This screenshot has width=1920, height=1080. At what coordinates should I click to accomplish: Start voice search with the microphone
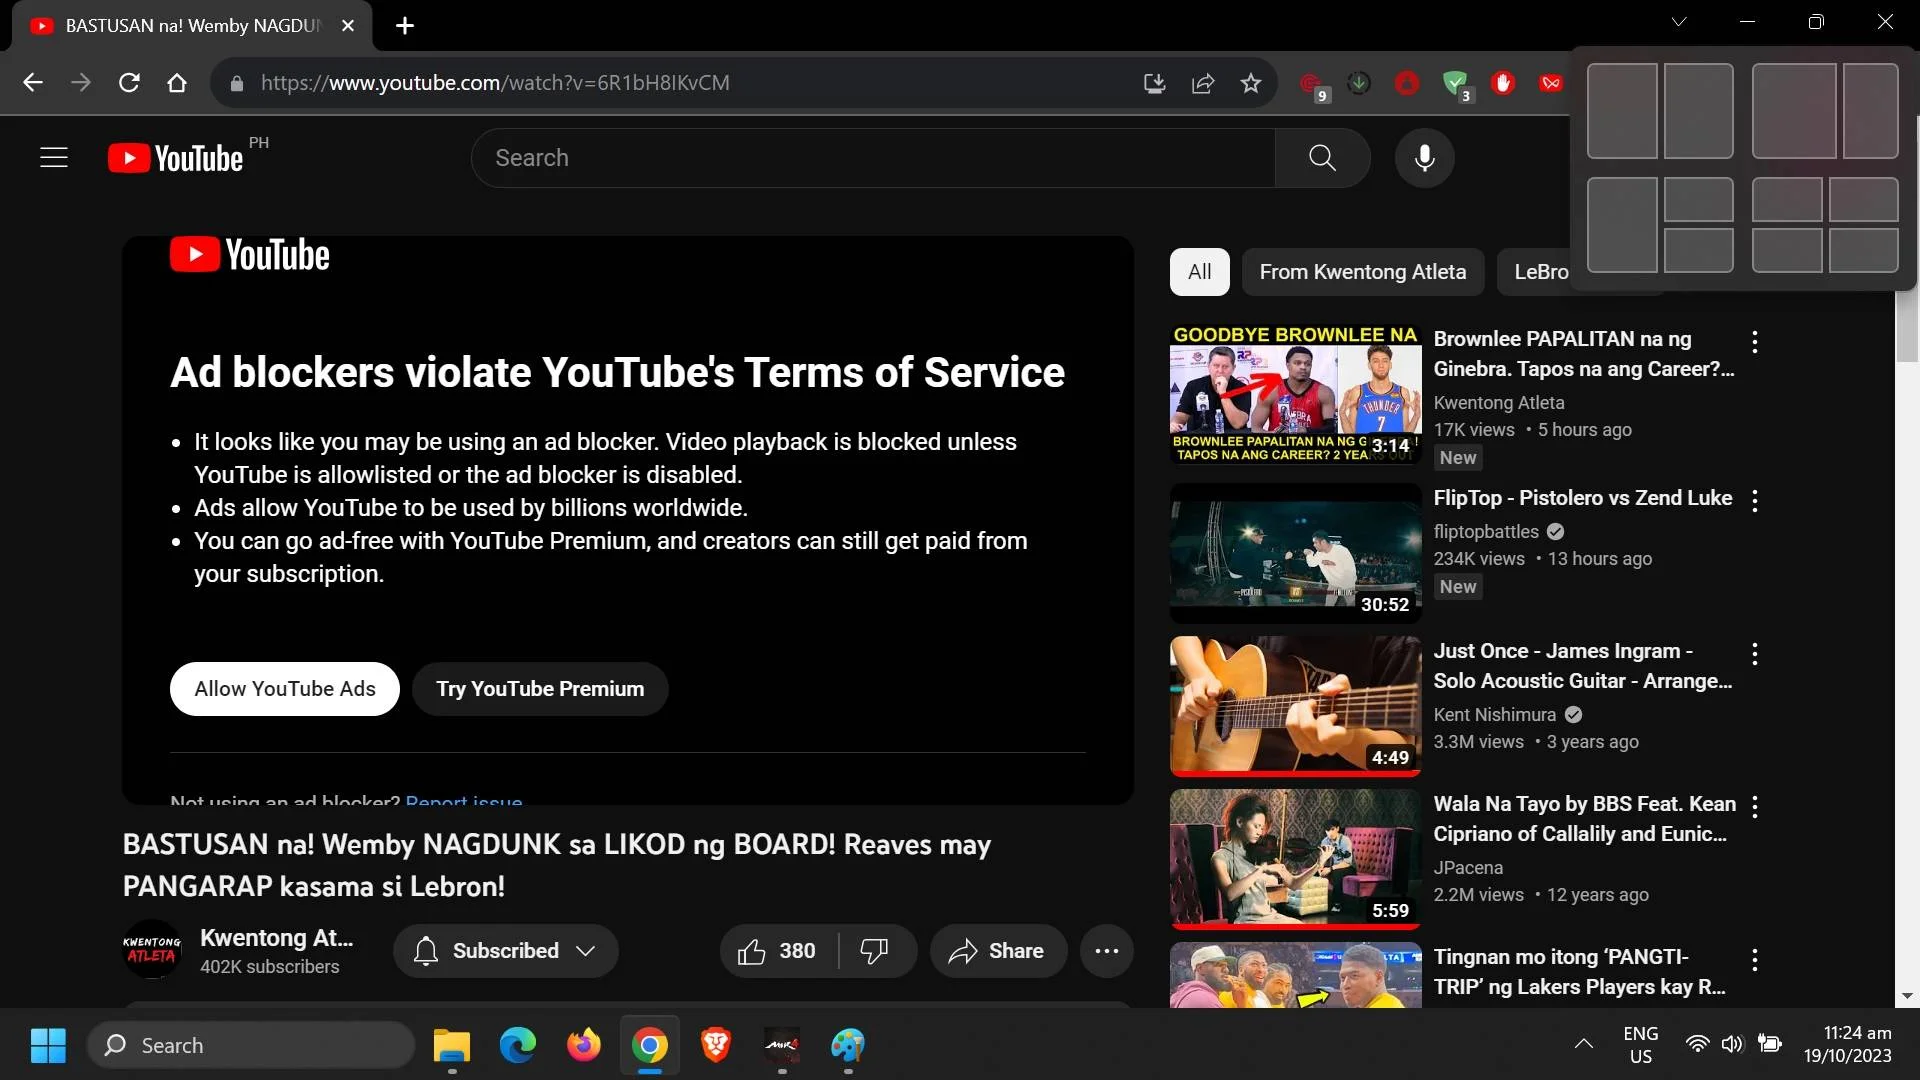pos(1425,158)
